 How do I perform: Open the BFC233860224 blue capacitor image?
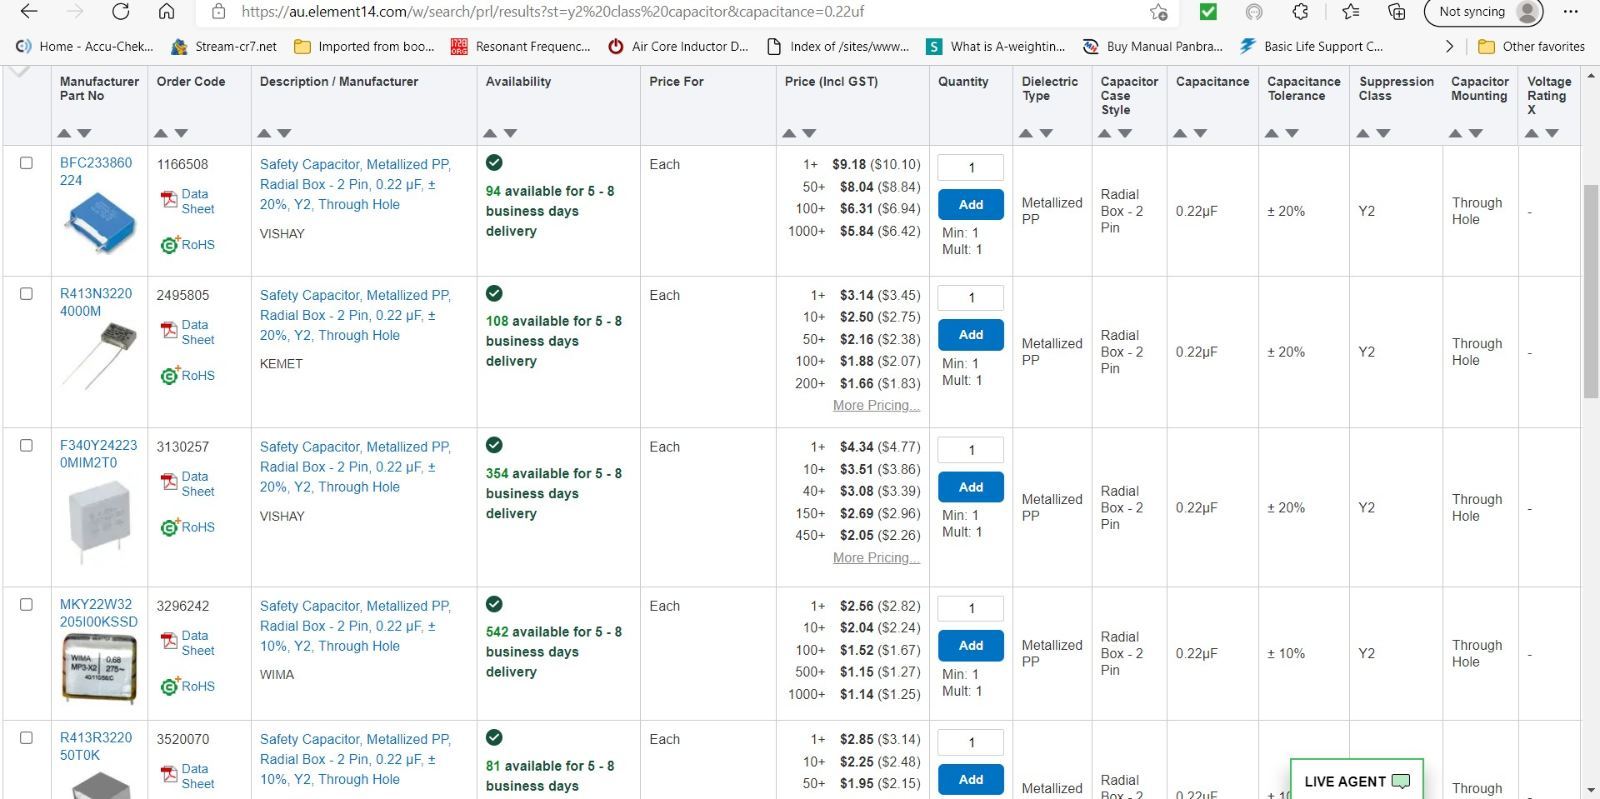(x=99, y=222)
